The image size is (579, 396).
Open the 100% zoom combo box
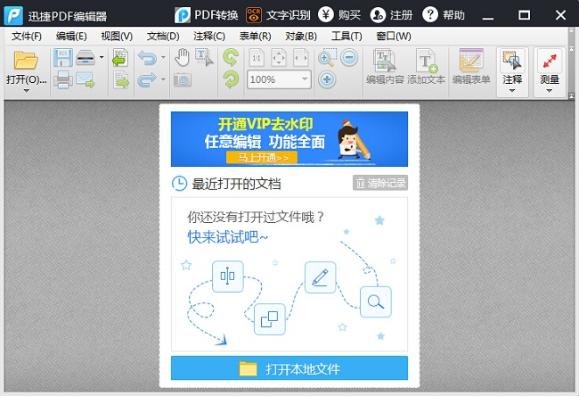pos(279,79)
